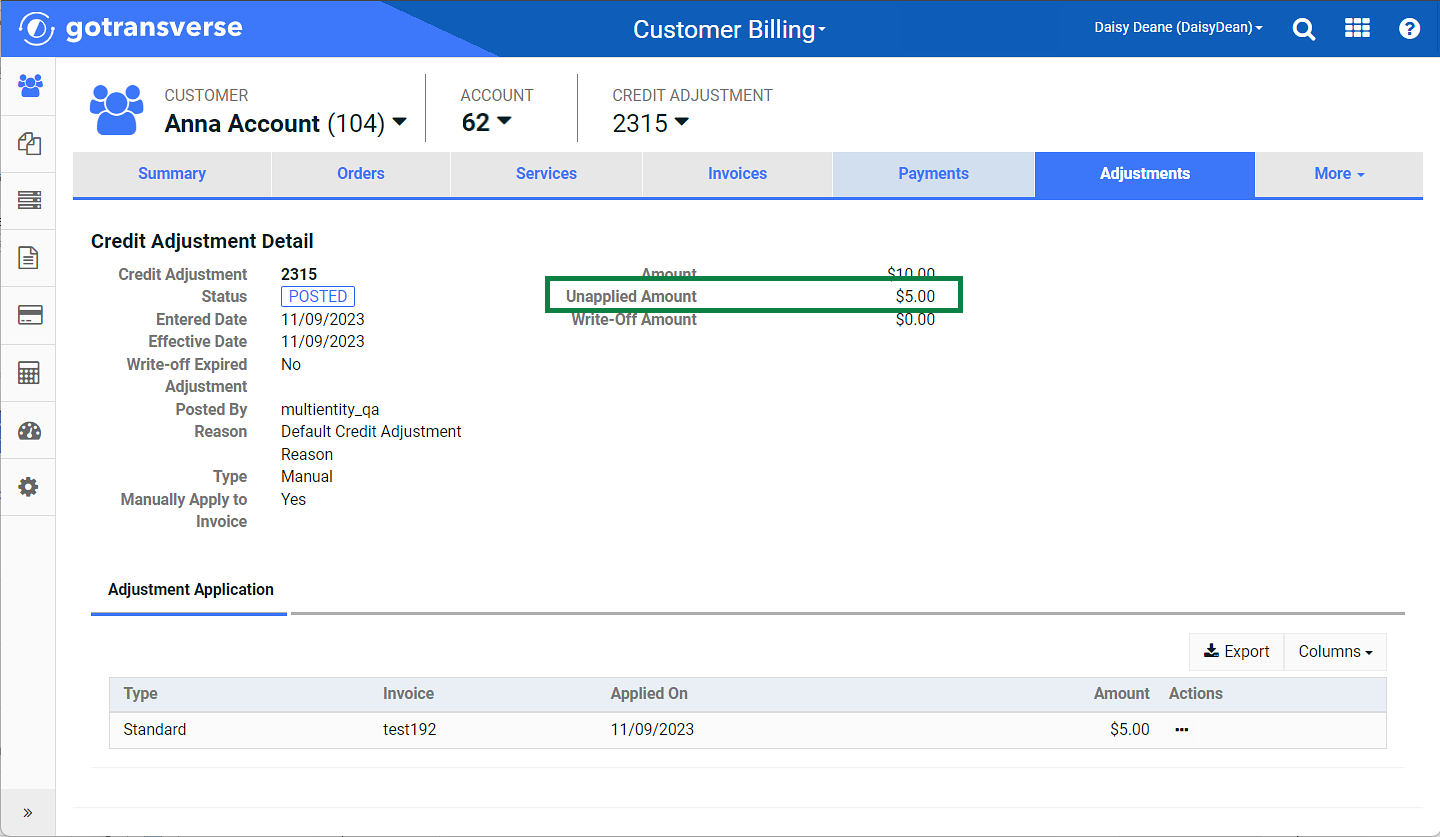The height and width of the screenshot is (837, 1440).
Task: Open the apps grid icon
Action: point(1357,28)
